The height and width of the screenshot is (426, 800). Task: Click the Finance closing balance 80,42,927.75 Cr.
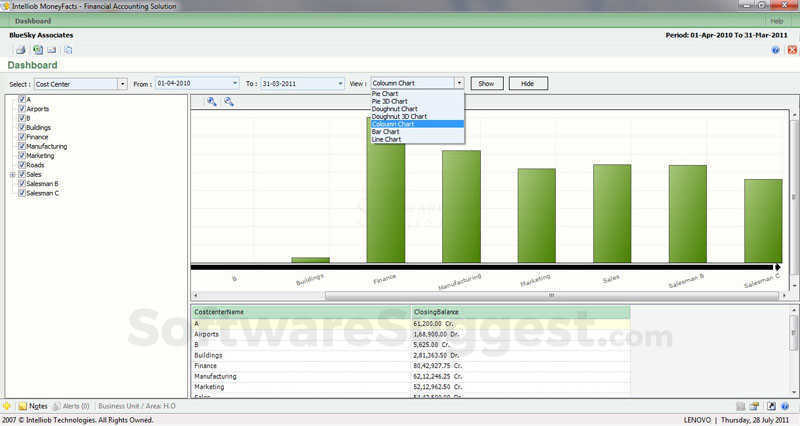coord(438,366)
